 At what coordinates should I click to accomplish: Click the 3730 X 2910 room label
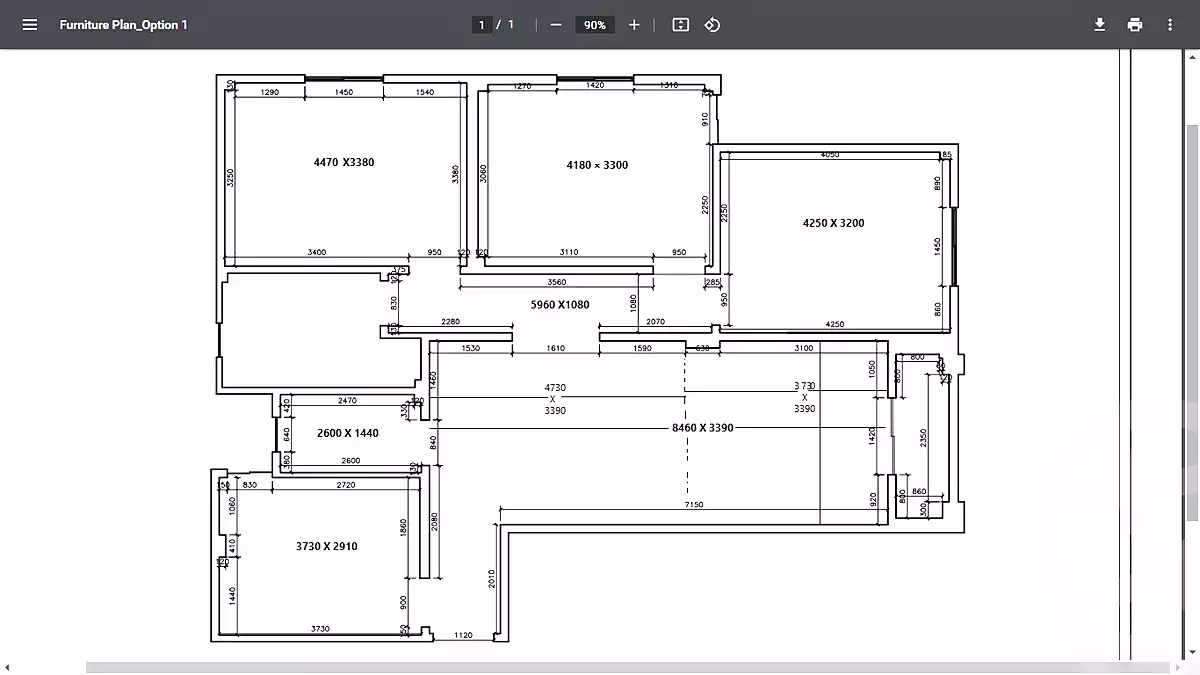326,547
